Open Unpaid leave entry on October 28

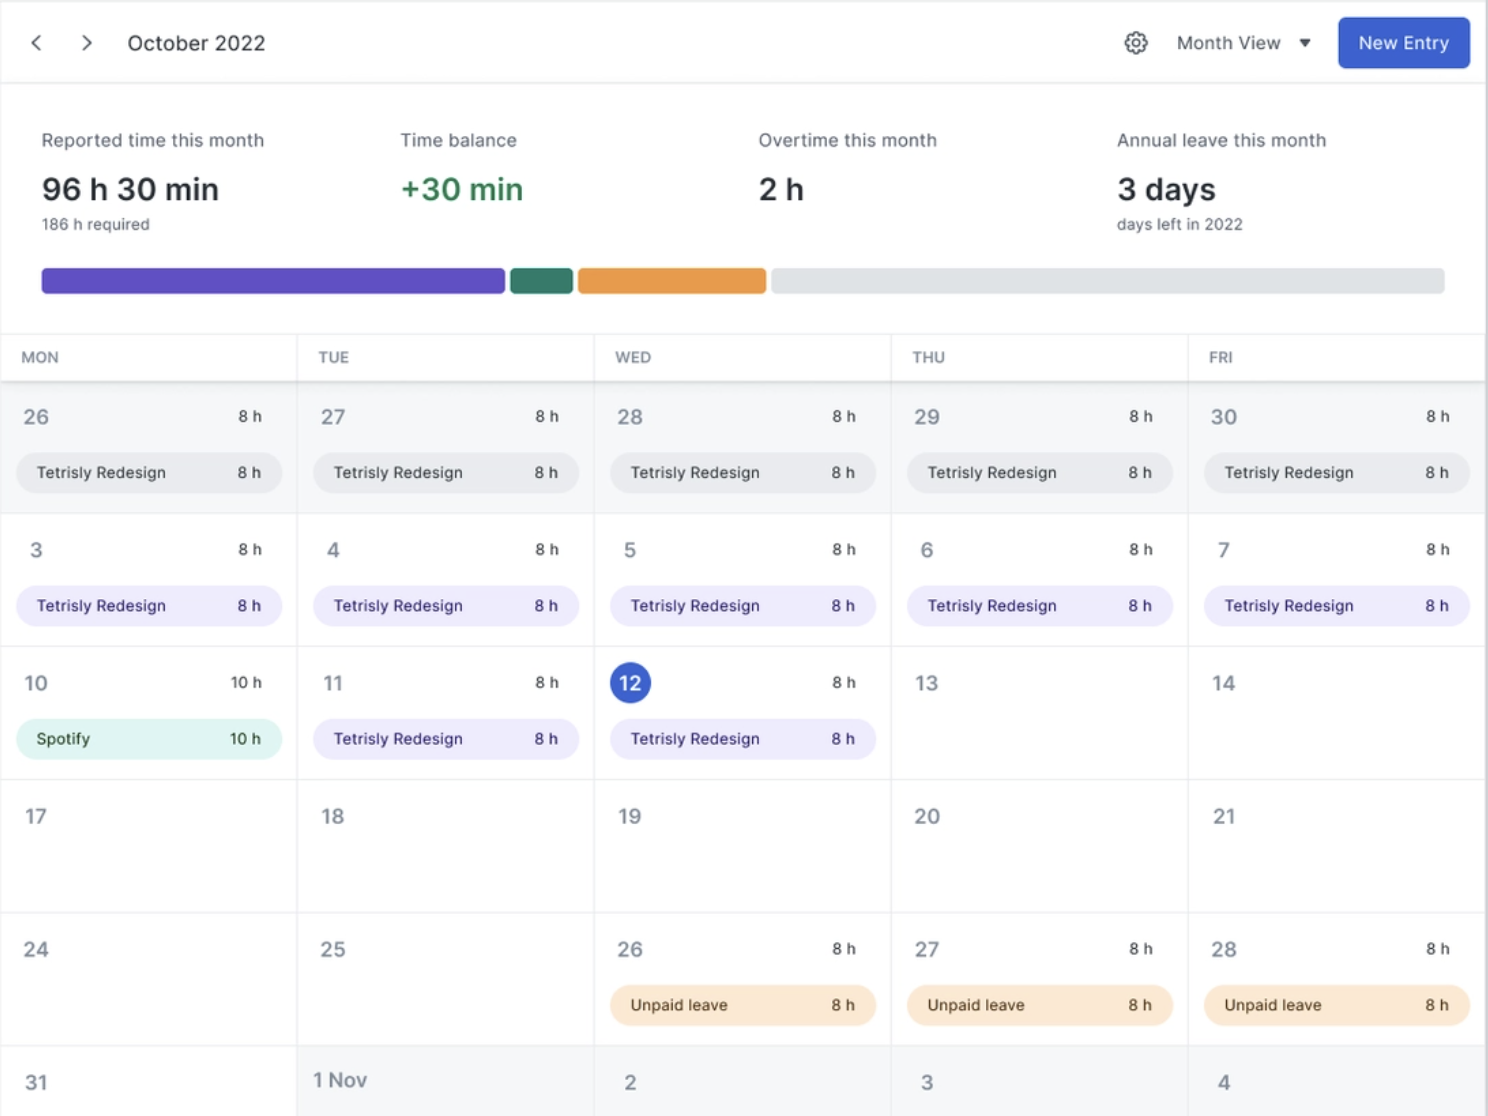(x=1336, y=1005)
